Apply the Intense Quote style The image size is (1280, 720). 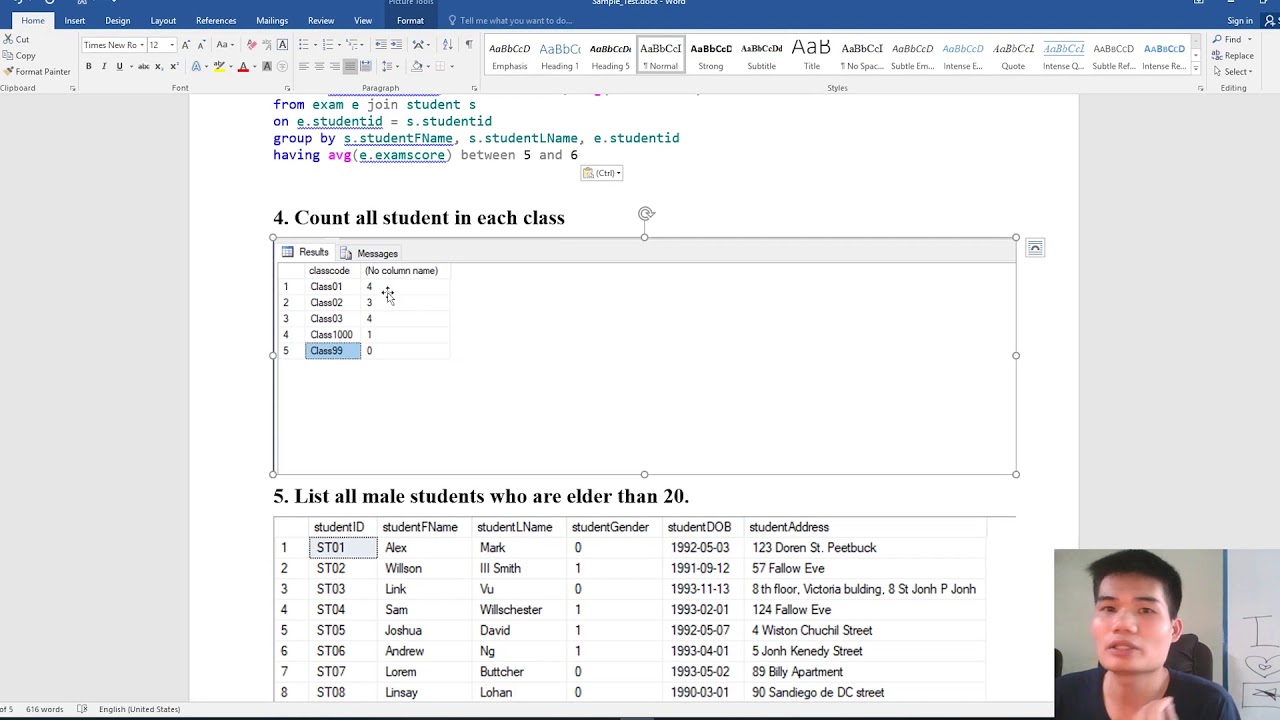(x=1063, y=56)
